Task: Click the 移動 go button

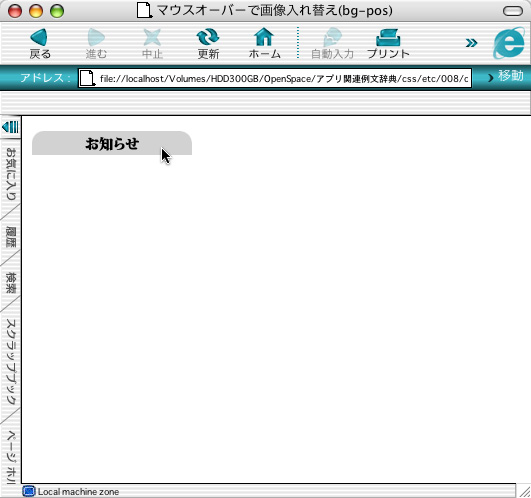Action: [506, 77]
